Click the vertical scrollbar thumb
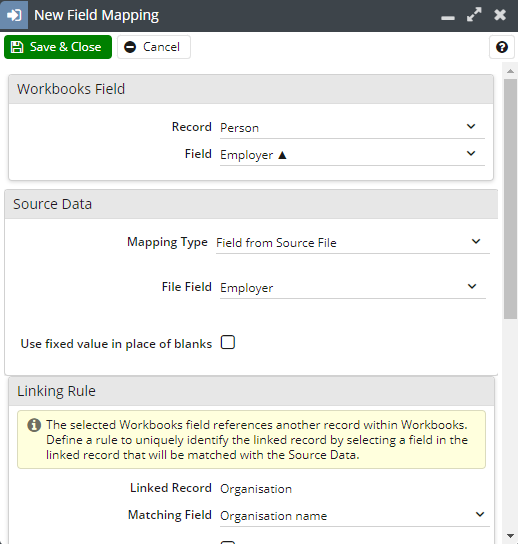Image resolution: width=518 pixels, height=544 pixels. tap(510, 199)
